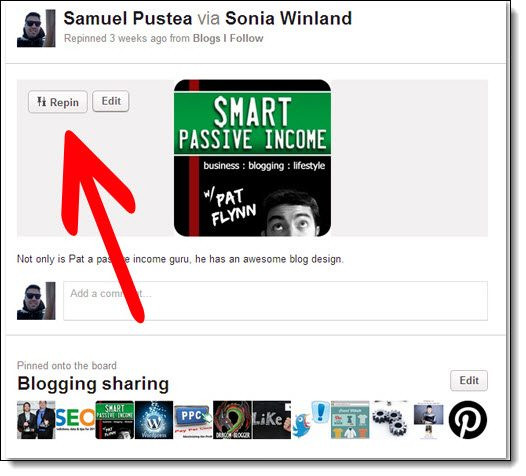Viewport: 526px width, 476px height.
Task: Open the two men in suits thumbnail
Action: [36, 420]
